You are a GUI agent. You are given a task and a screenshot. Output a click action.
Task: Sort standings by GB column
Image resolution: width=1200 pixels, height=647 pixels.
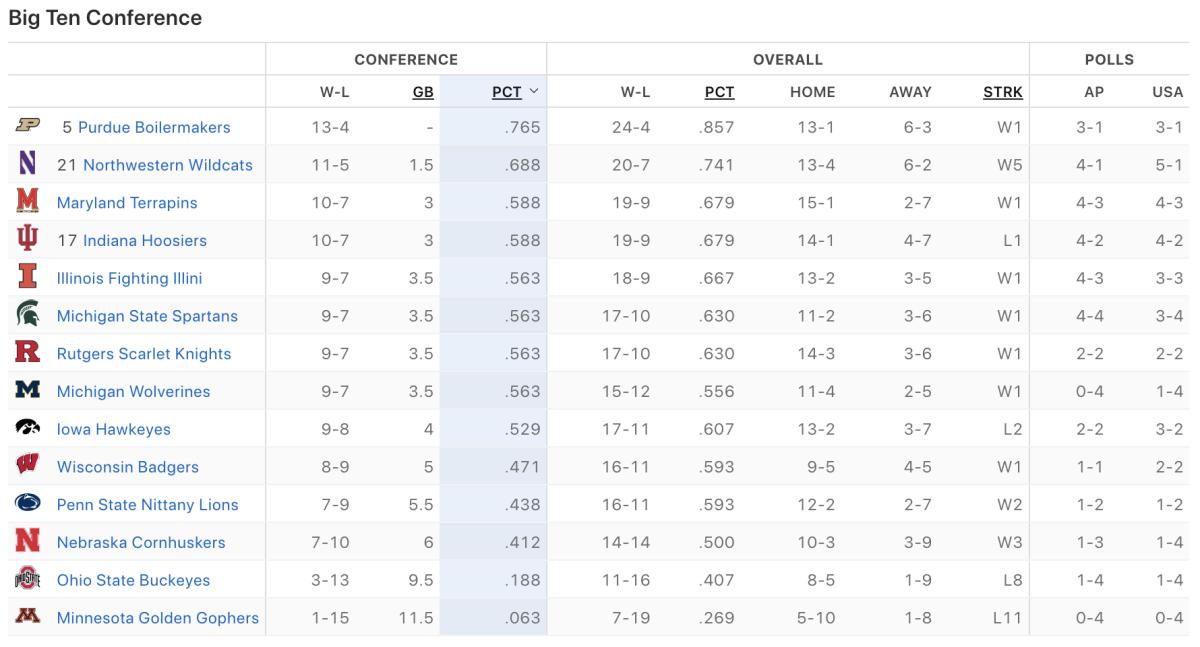[x=423, y=92]
